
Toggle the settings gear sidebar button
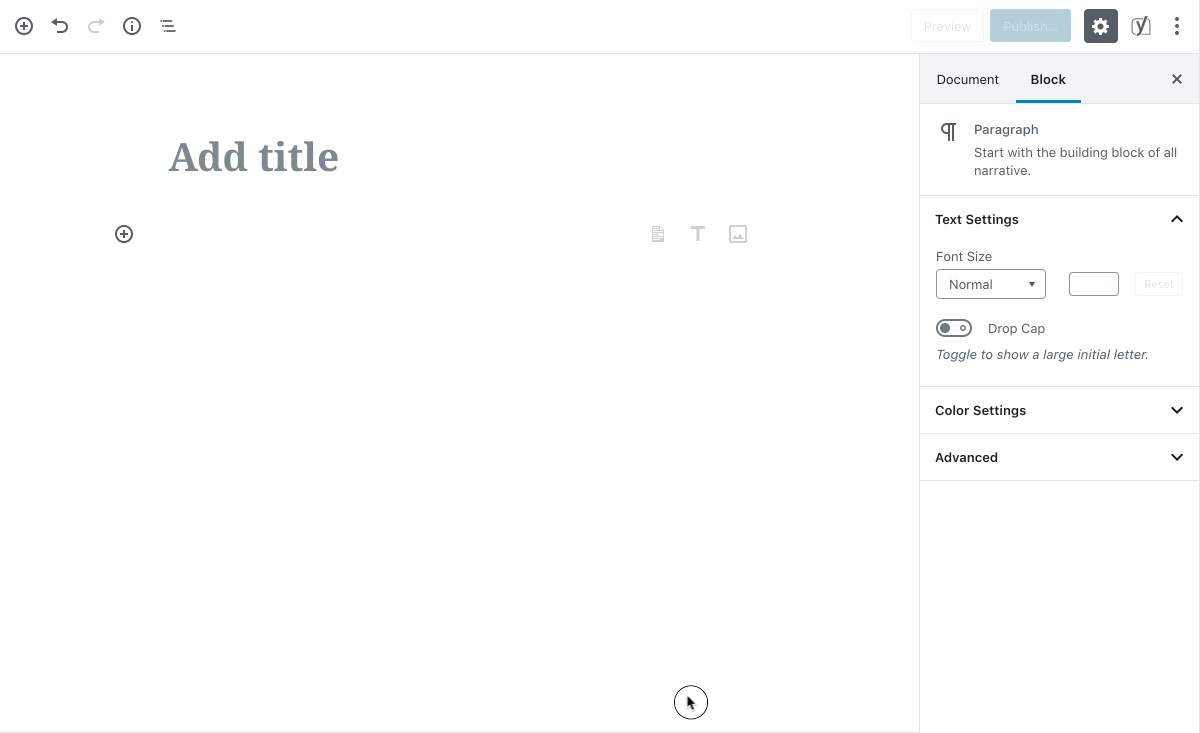[x=1100, y=26]
